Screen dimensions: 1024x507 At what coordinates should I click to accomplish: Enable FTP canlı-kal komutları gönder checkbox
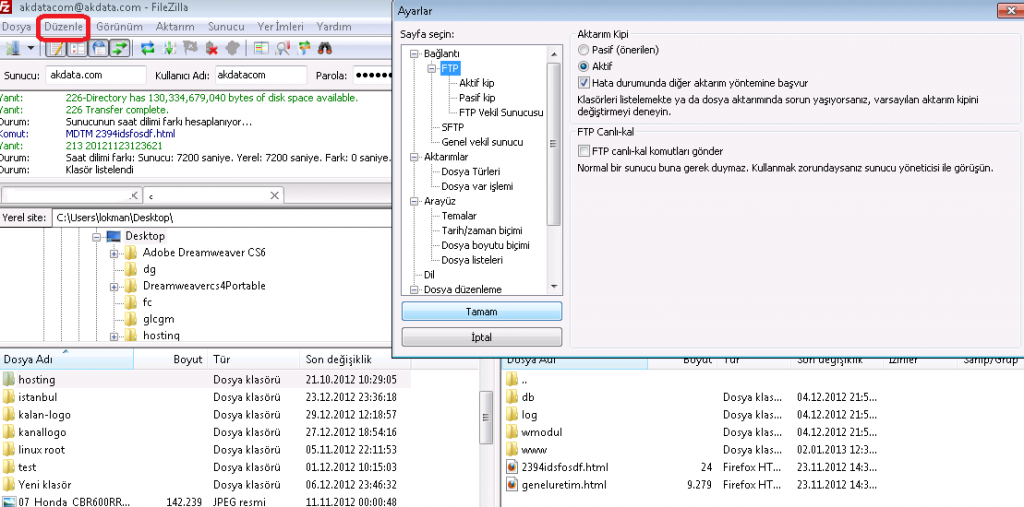584,152
